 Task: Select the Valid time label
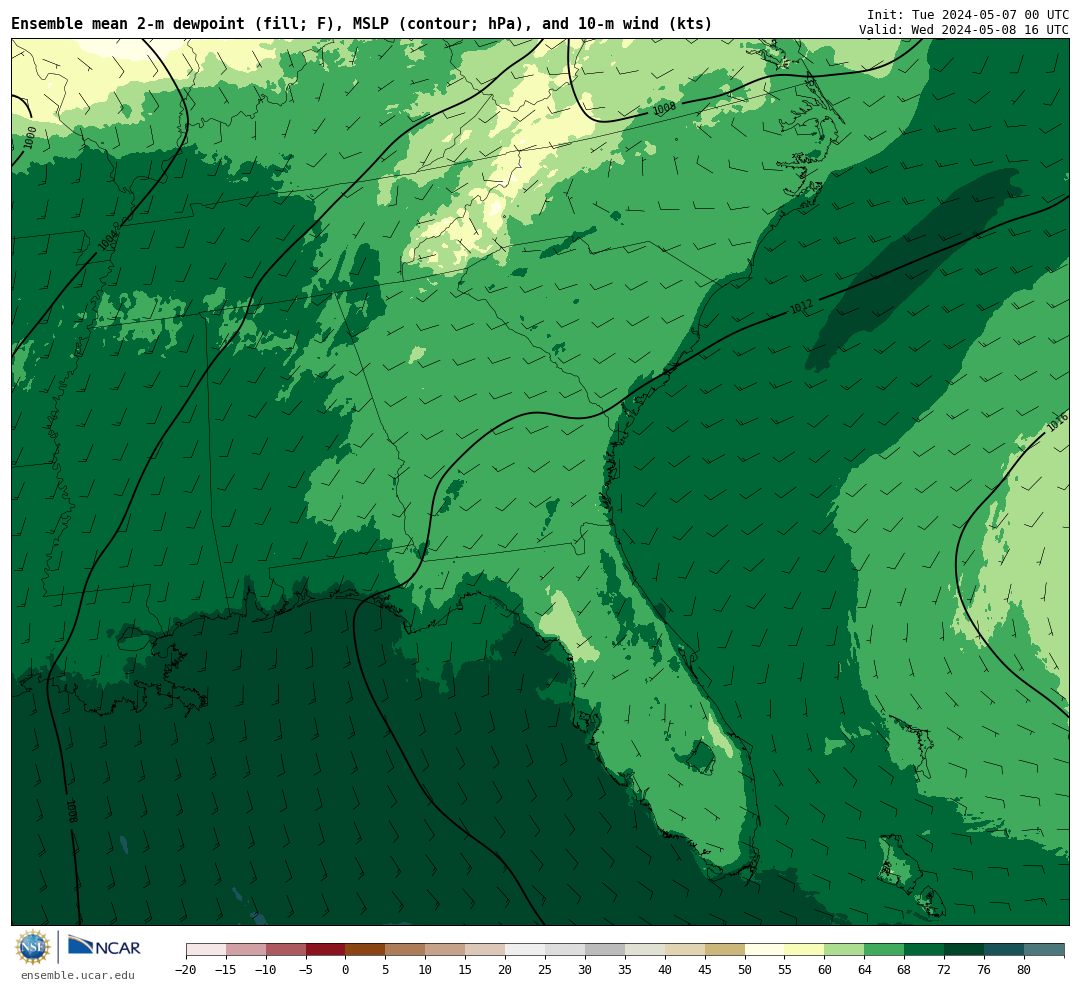(x=964, y=30)
